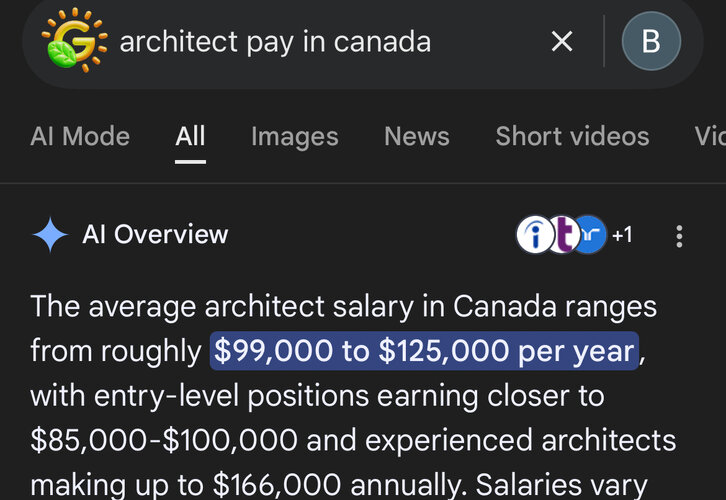Click the $85,000-$100,000 entry-level figure

[164, 439]
